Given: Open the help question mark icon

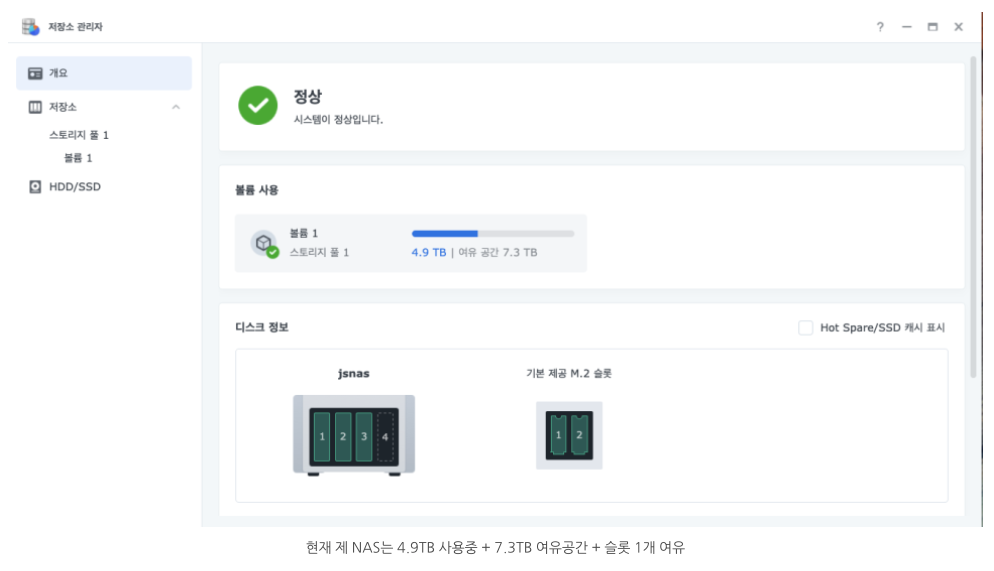Looking at the screenshot, I should point(880,27).
